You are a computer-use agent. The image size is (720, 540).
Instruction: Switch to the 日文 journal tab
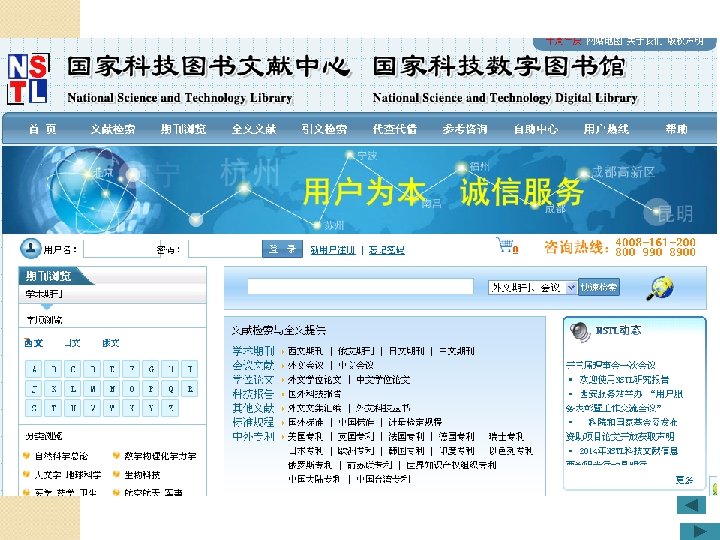[x=73, y=343]
